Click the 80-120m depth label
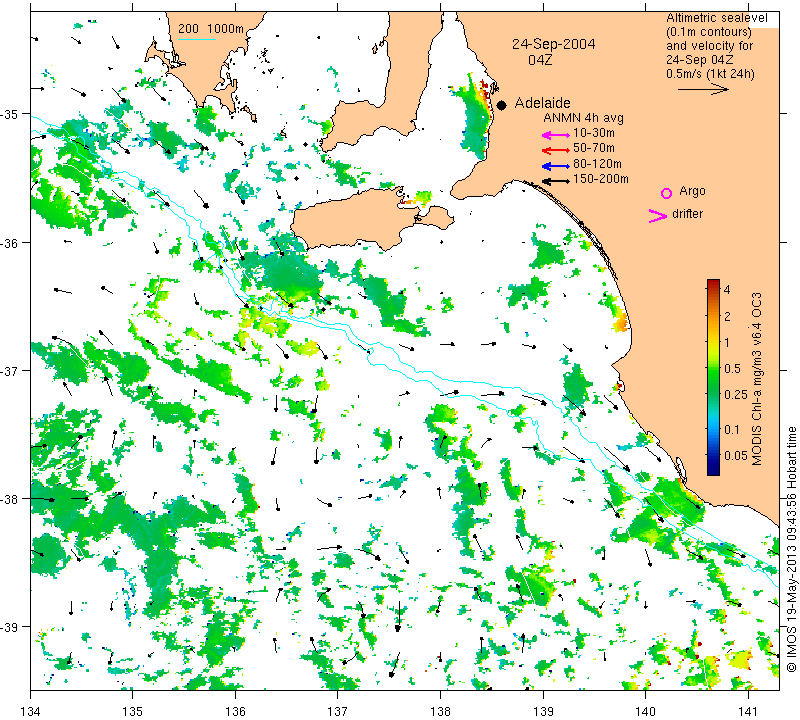This screenshot has height=720, width=800. (597, 164)
